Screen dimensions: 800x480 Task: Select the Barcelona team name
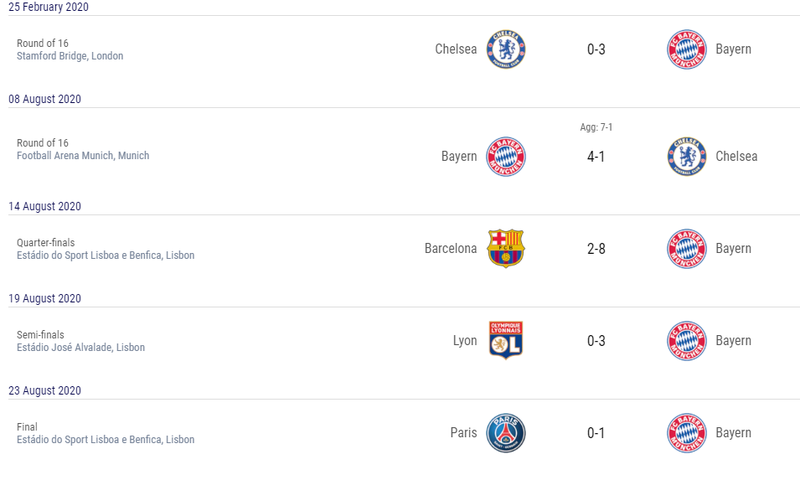tap(451, 248)
